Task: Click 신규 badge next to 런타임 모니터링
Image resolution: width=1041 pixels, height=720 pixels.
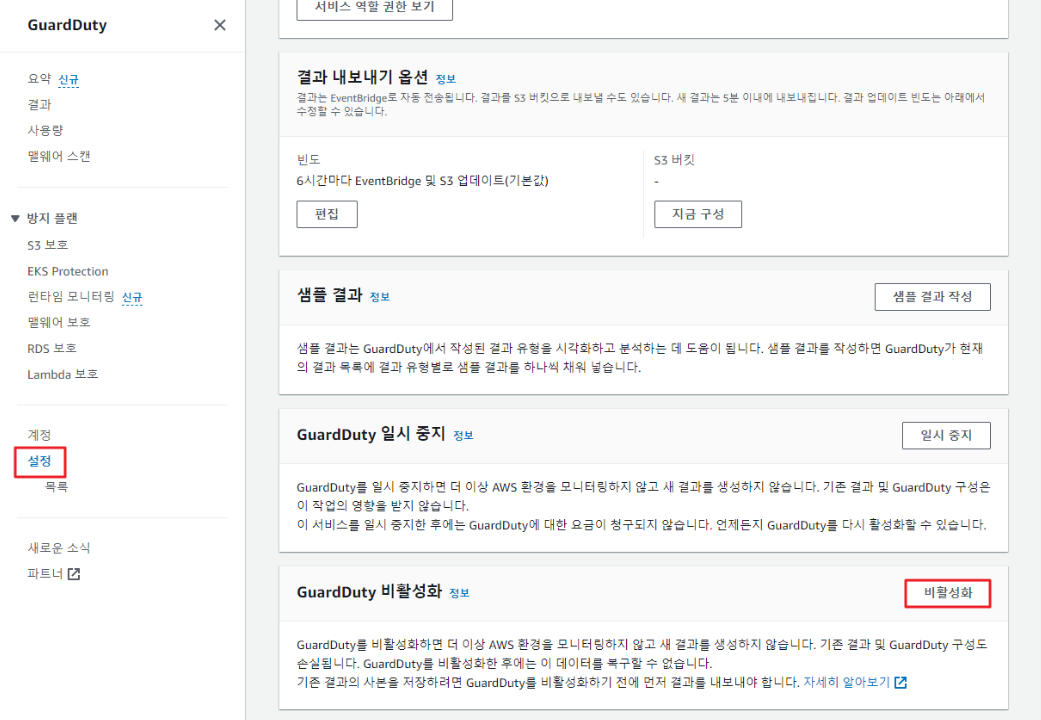Action: [132, 297]
